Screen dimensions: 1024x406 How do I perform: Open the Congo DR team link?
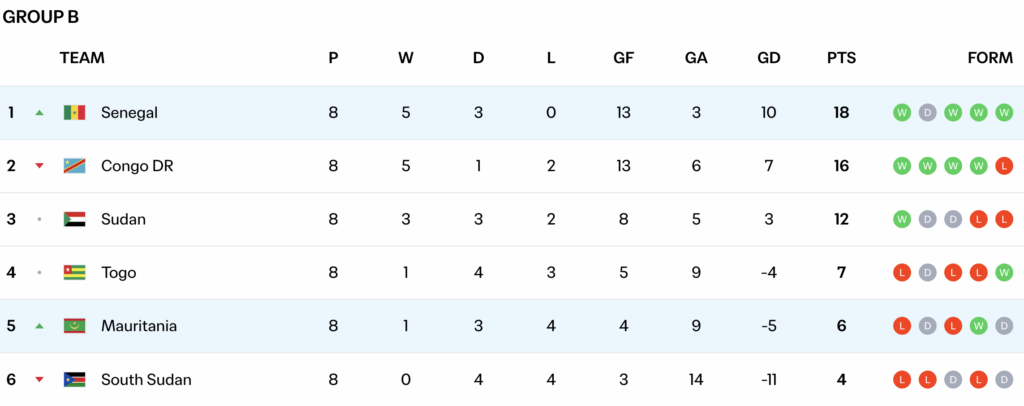[137, 166]
